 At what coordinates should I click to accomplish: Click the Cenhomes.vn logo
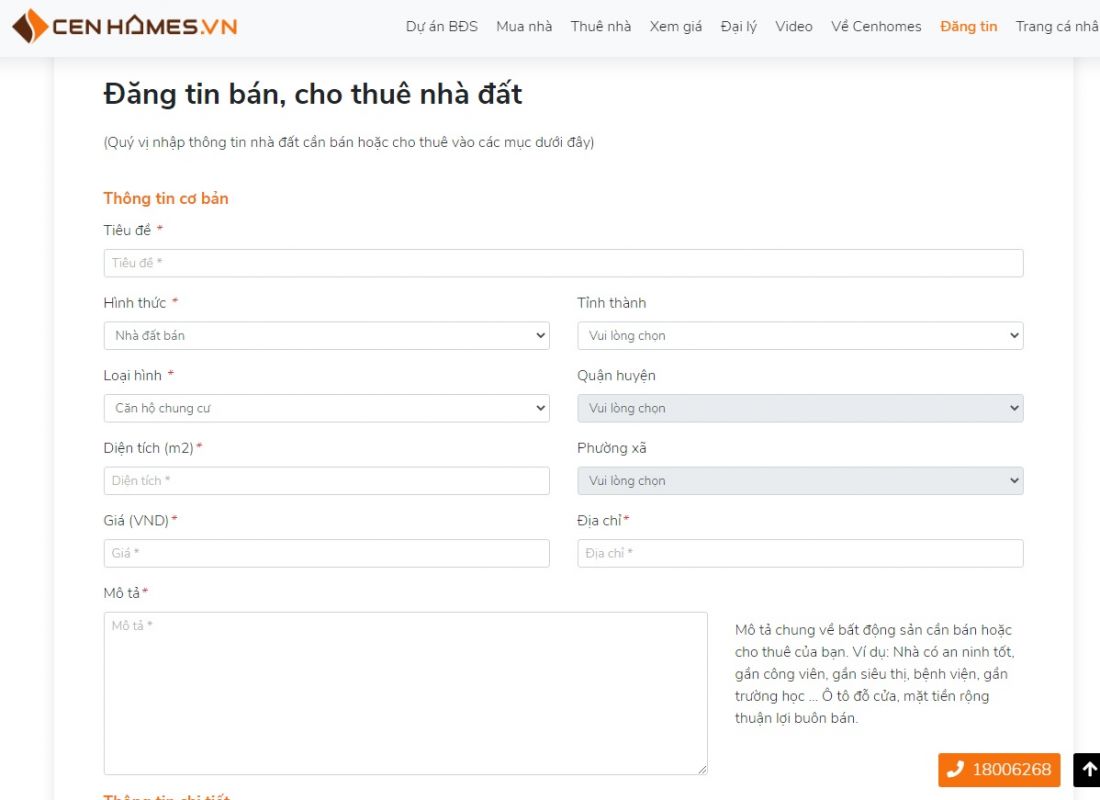(125, 26)
